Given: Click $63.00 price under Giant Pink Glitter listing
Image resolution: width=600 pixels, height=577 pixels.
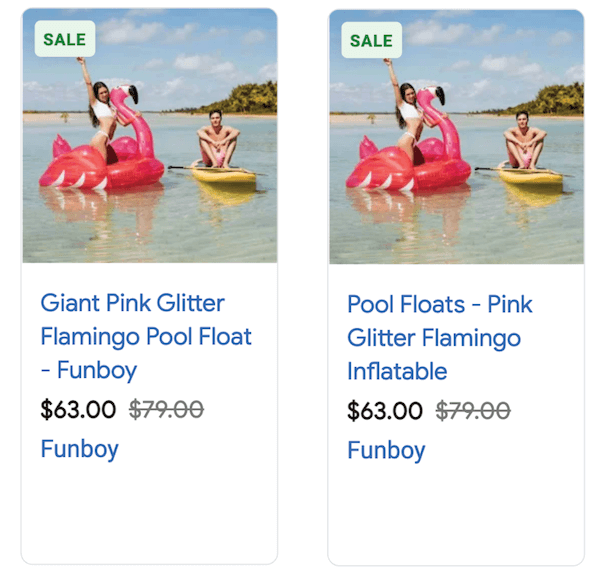Looking at the screenshot, I should [78, 409].
